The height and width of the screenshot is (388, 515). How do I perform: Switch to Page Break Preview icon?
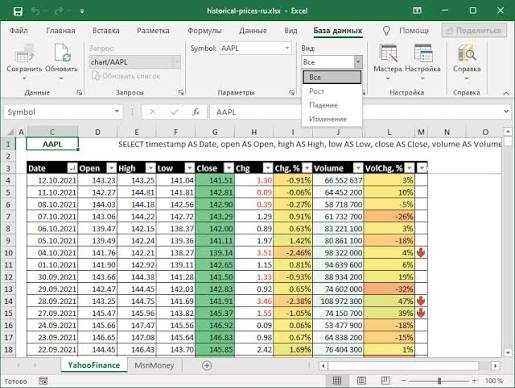point(385,380)
